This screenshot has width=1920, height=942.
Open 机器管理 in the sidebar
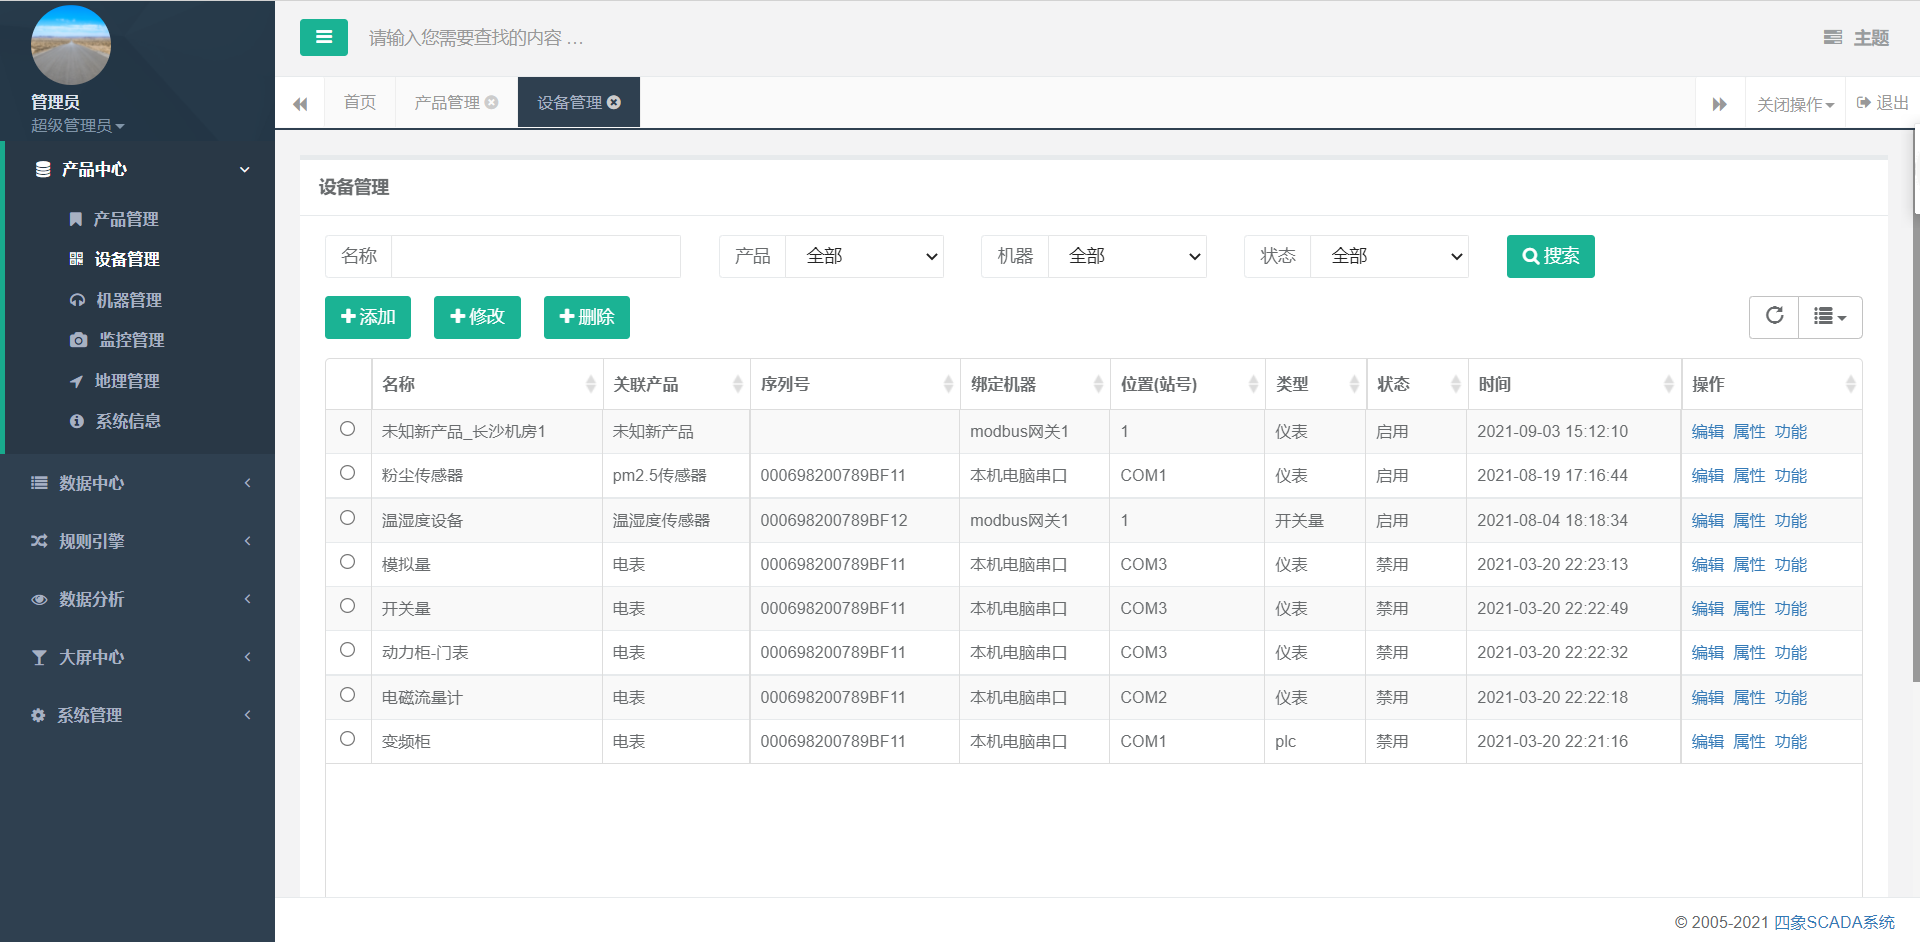click(x=128, y=300)
